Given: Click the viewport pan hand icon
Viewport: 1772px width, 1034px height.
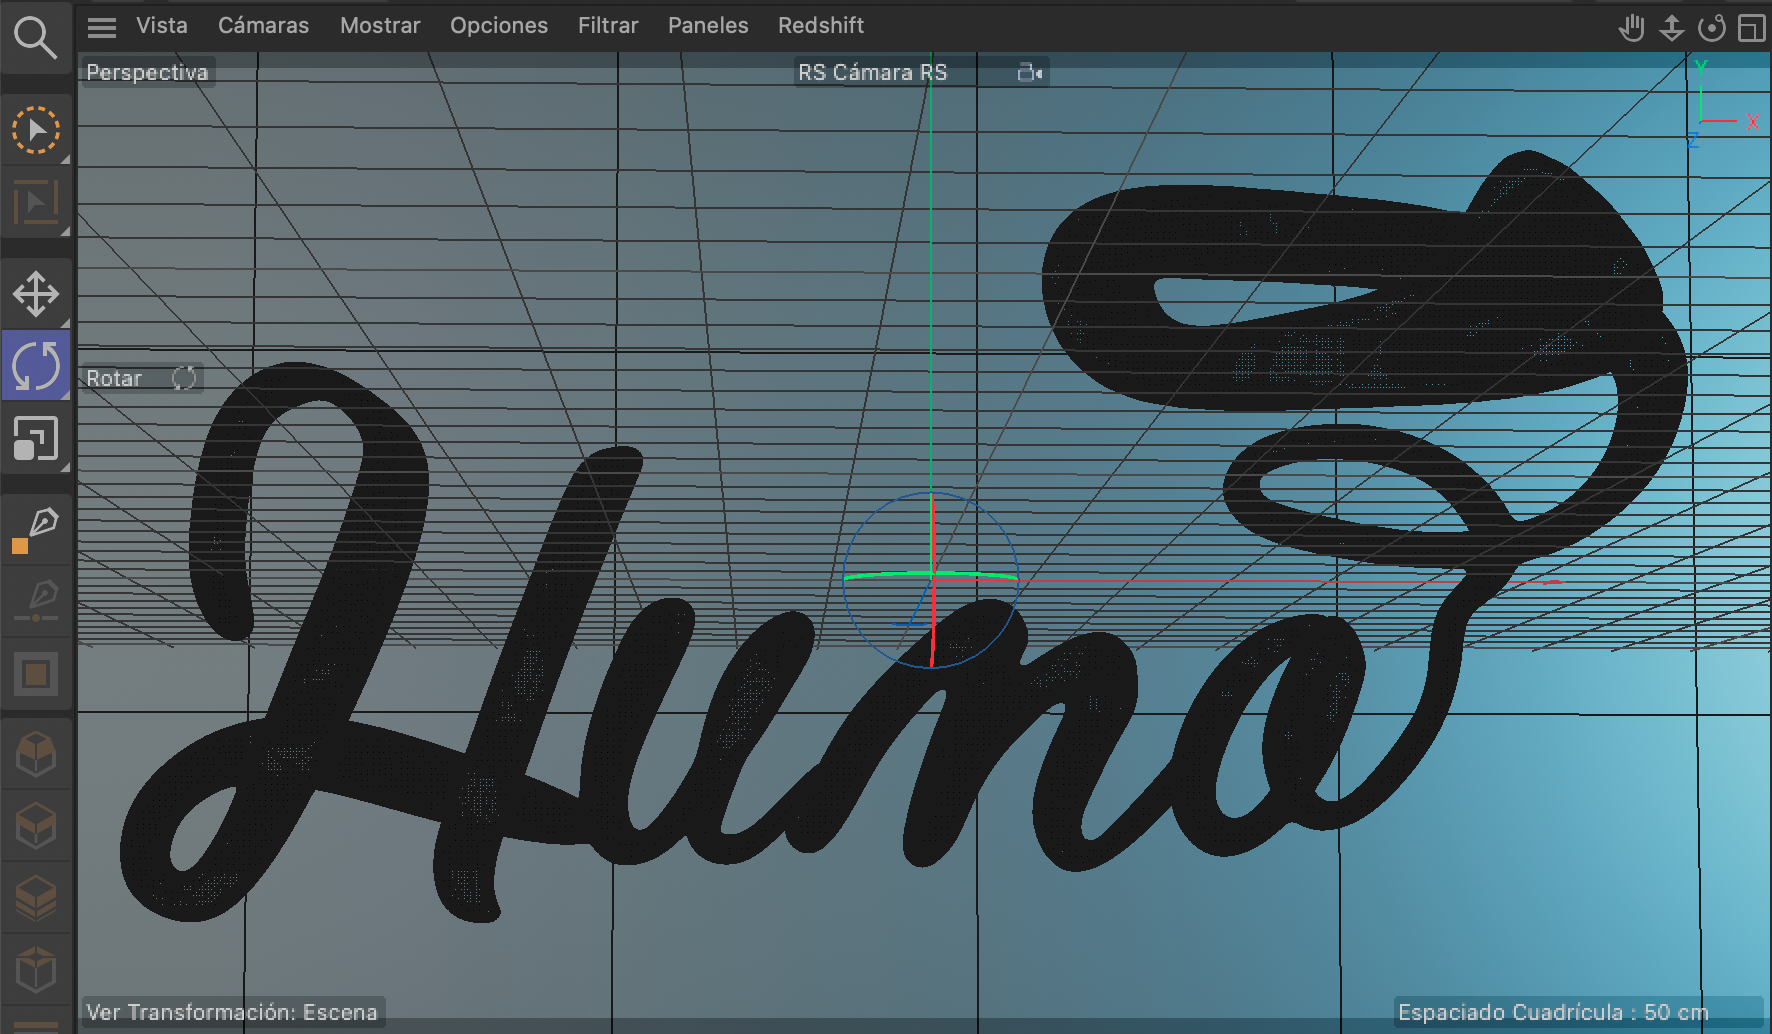Looking at the screenshot, I should click(1631, 27).
